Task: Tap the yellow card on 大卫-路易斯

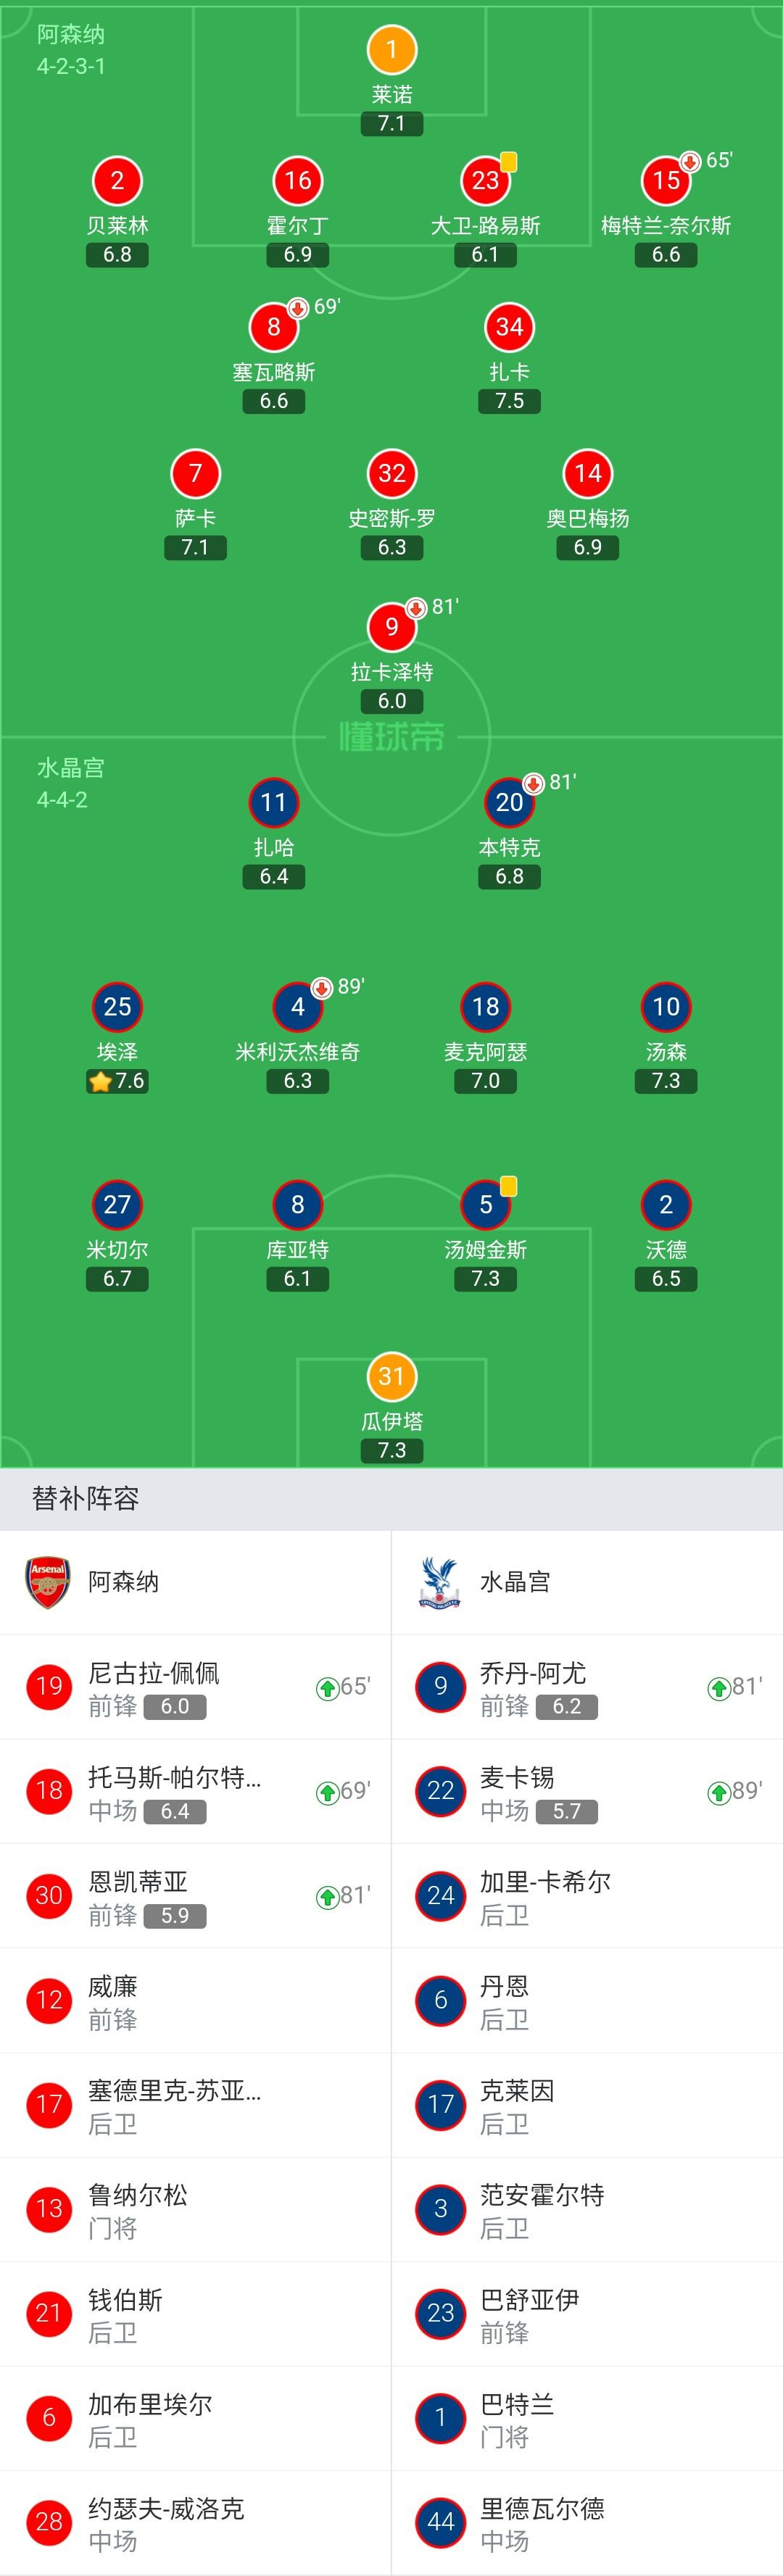Action: coord(508,162)
